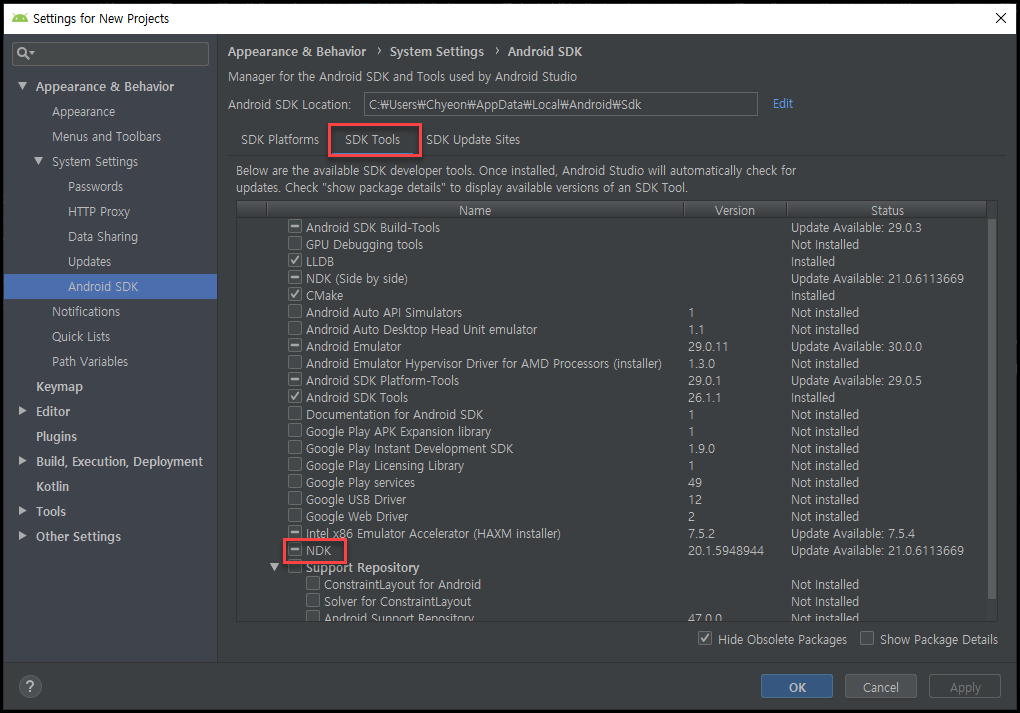This screenshot has height=713, width=1020.
Task: Uncheck Android SDK Tools checkbox
Action: [295, 397]
